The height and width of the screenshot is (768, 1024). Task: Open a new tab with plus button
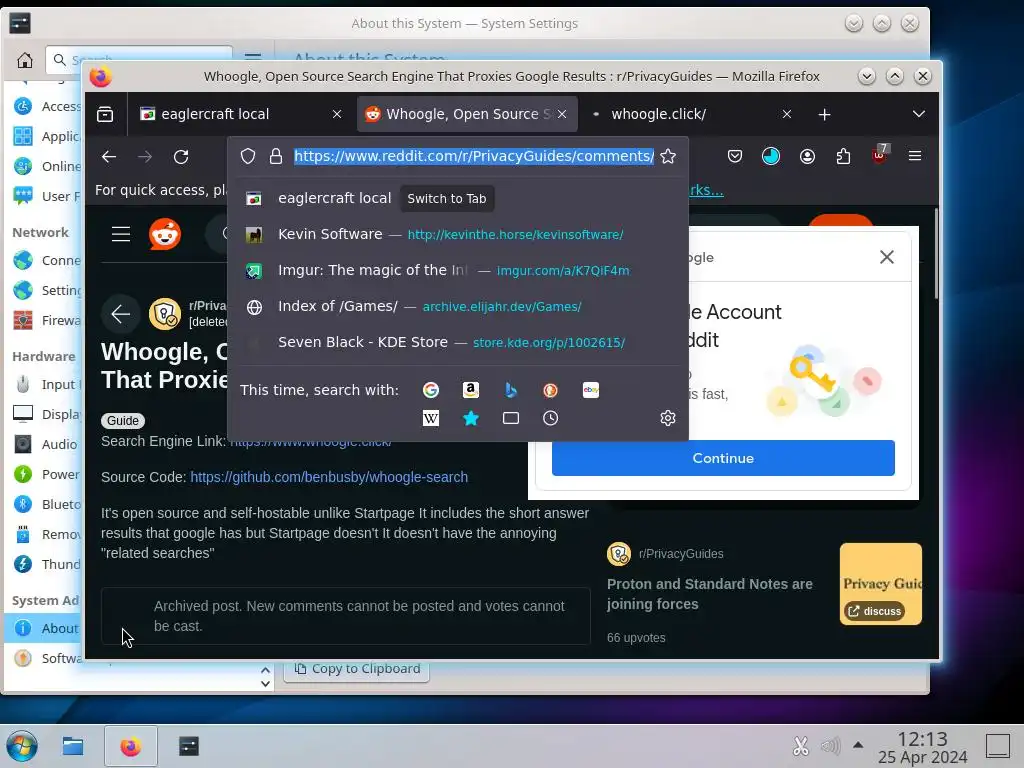click(824, 114)
